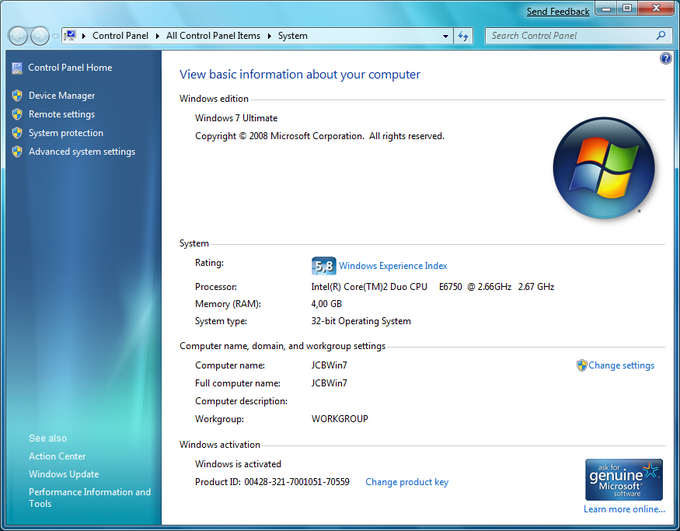The width and height of the screenshot is (680, 531).
Task: Click the Full computer name value JCBWin7
Action: (329, 383)
